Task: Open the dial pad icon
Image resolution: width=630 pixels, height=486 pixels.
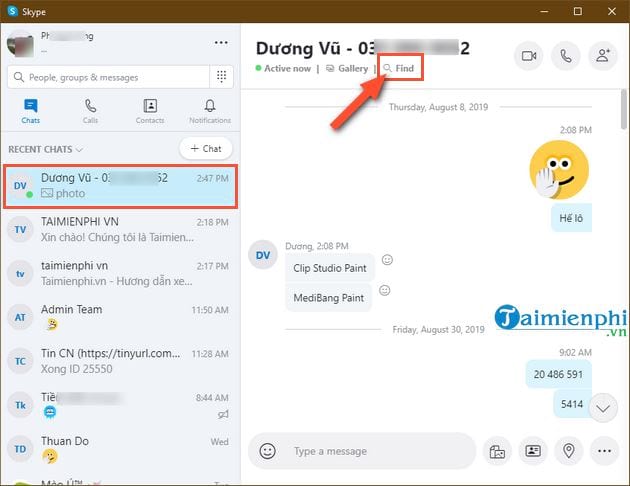Action: [221, 76]
